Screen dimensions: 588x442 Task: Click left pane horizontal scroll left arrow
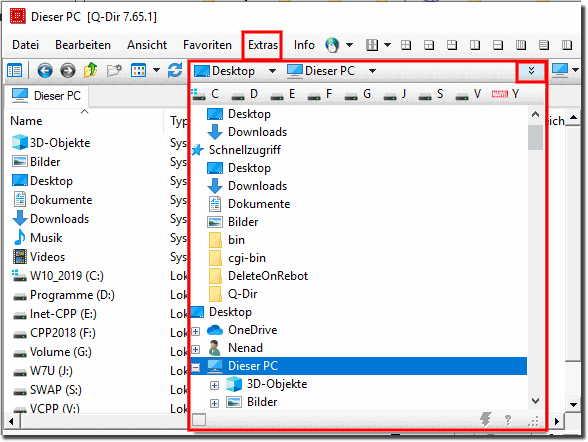pyautogui.click(x=11, y=421)
